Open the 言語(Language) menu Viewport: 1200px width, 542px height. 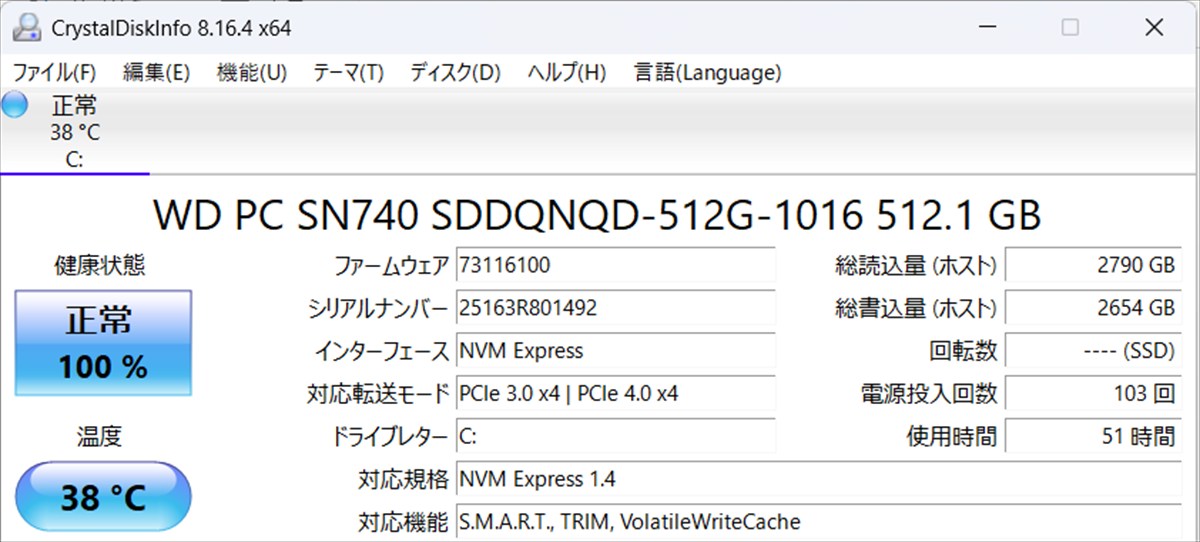tap(707, 72)
